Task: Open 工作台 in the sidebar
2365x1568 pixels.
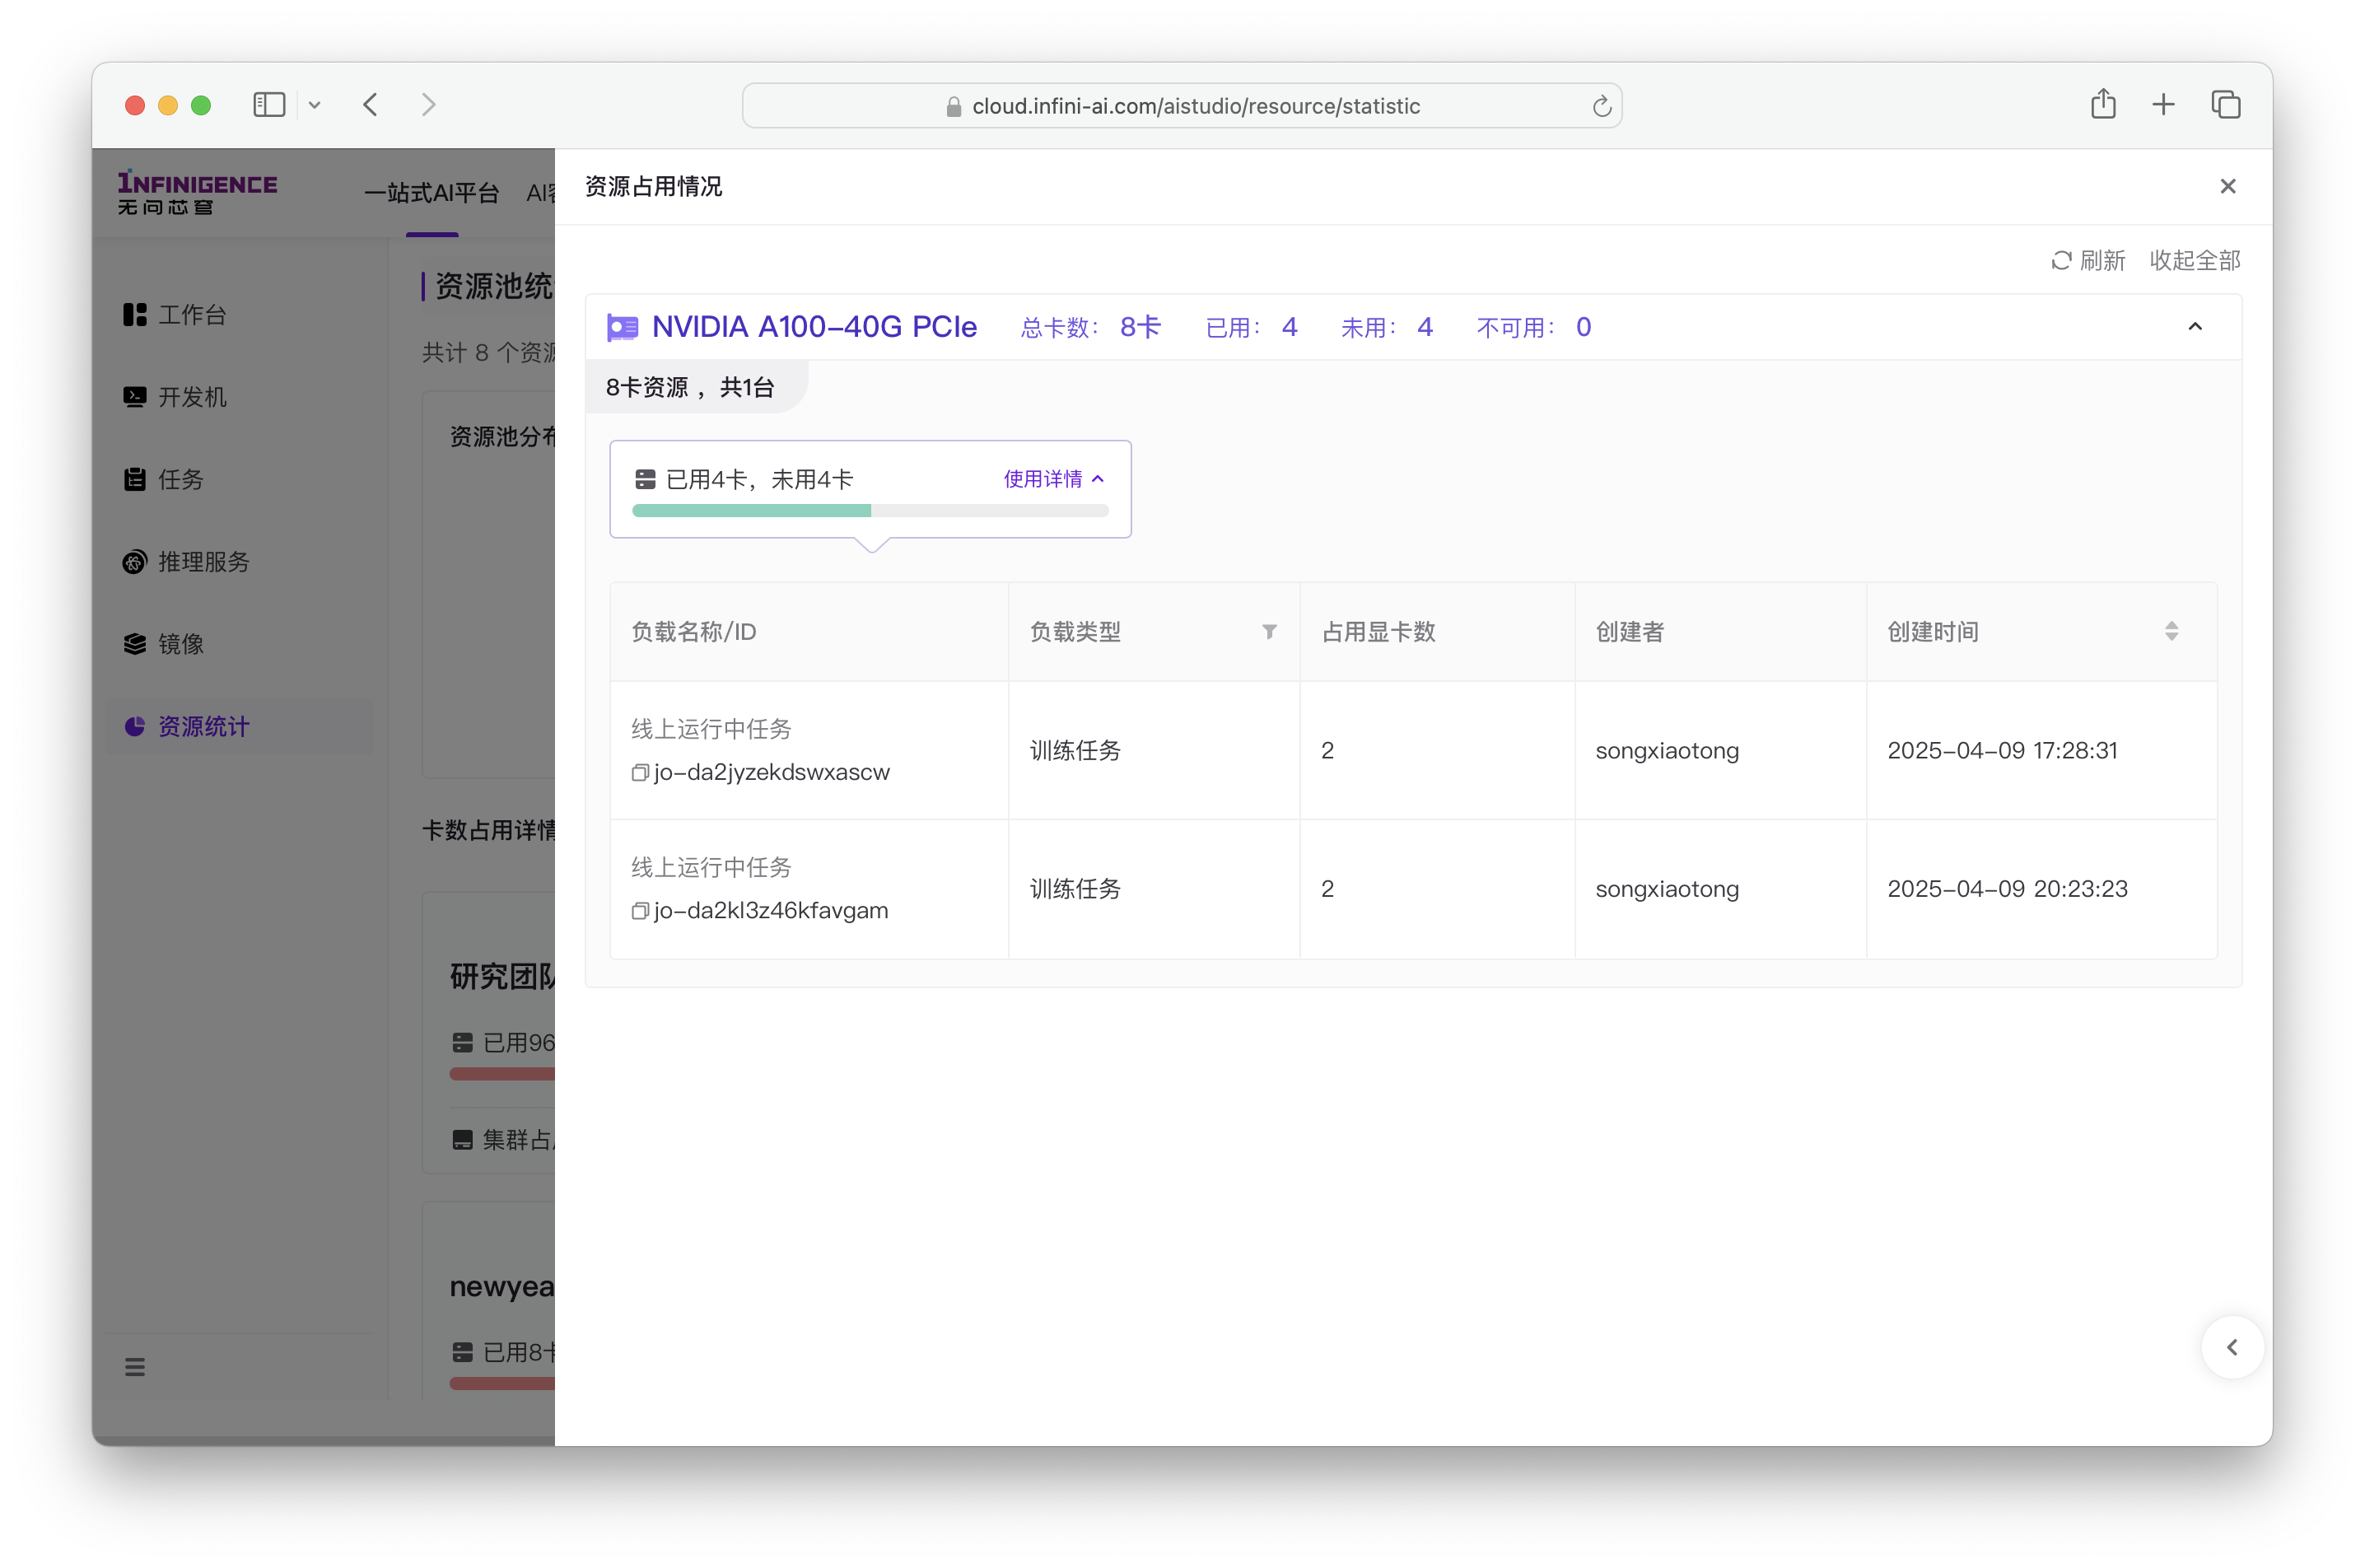Action: click(x=239, y=315)
